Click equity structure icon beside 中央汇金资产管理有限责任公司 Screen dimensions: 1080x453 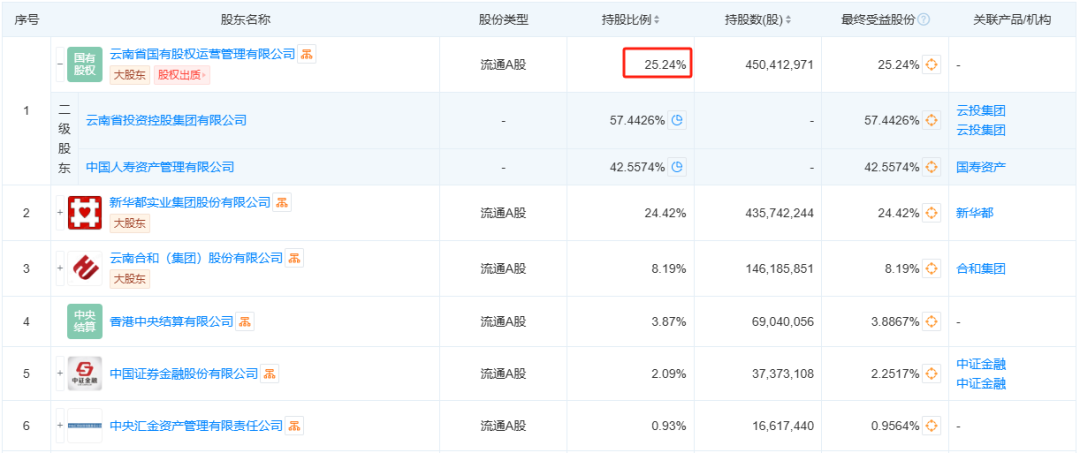click(295, 427)
